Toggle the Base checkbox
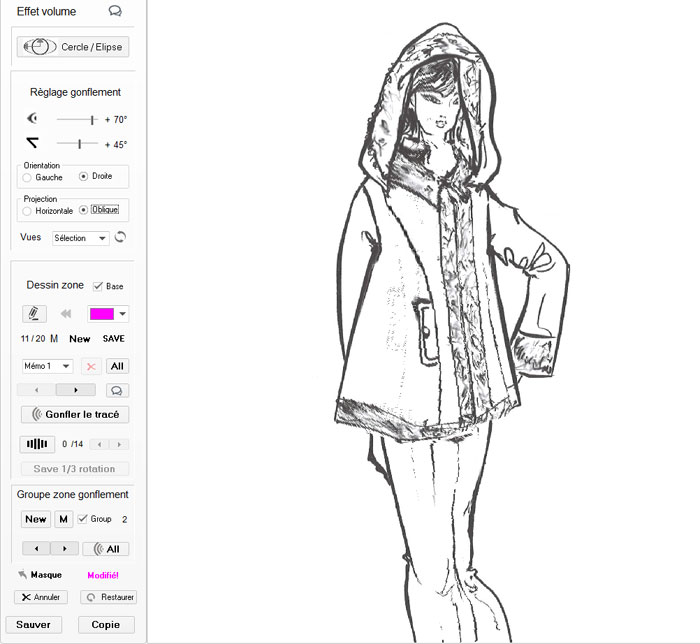700x644 pixels. click(x=98, y=286)
